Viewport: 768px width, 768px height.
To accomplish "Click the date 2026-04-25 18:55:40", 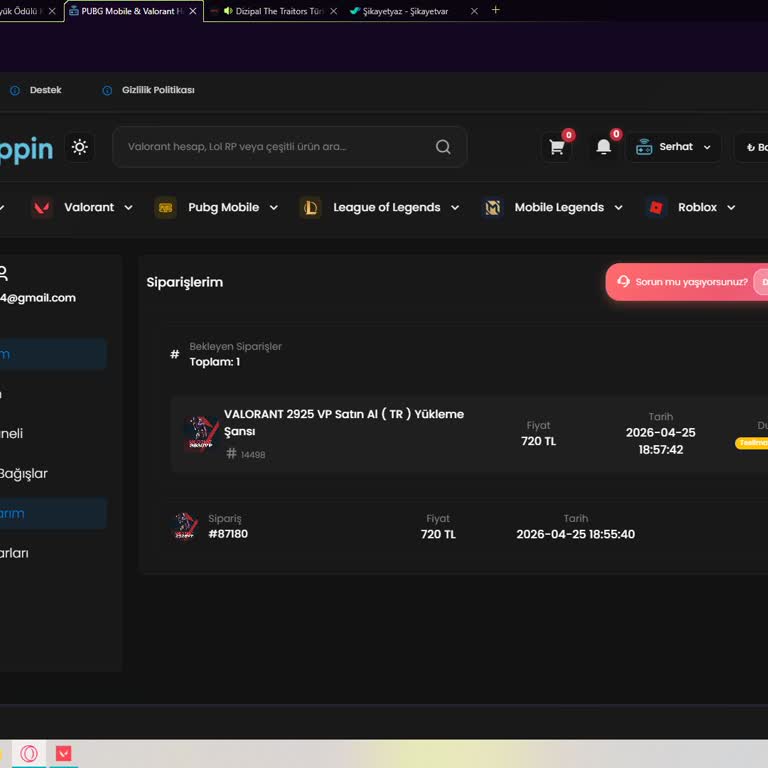I will [576, 534].
